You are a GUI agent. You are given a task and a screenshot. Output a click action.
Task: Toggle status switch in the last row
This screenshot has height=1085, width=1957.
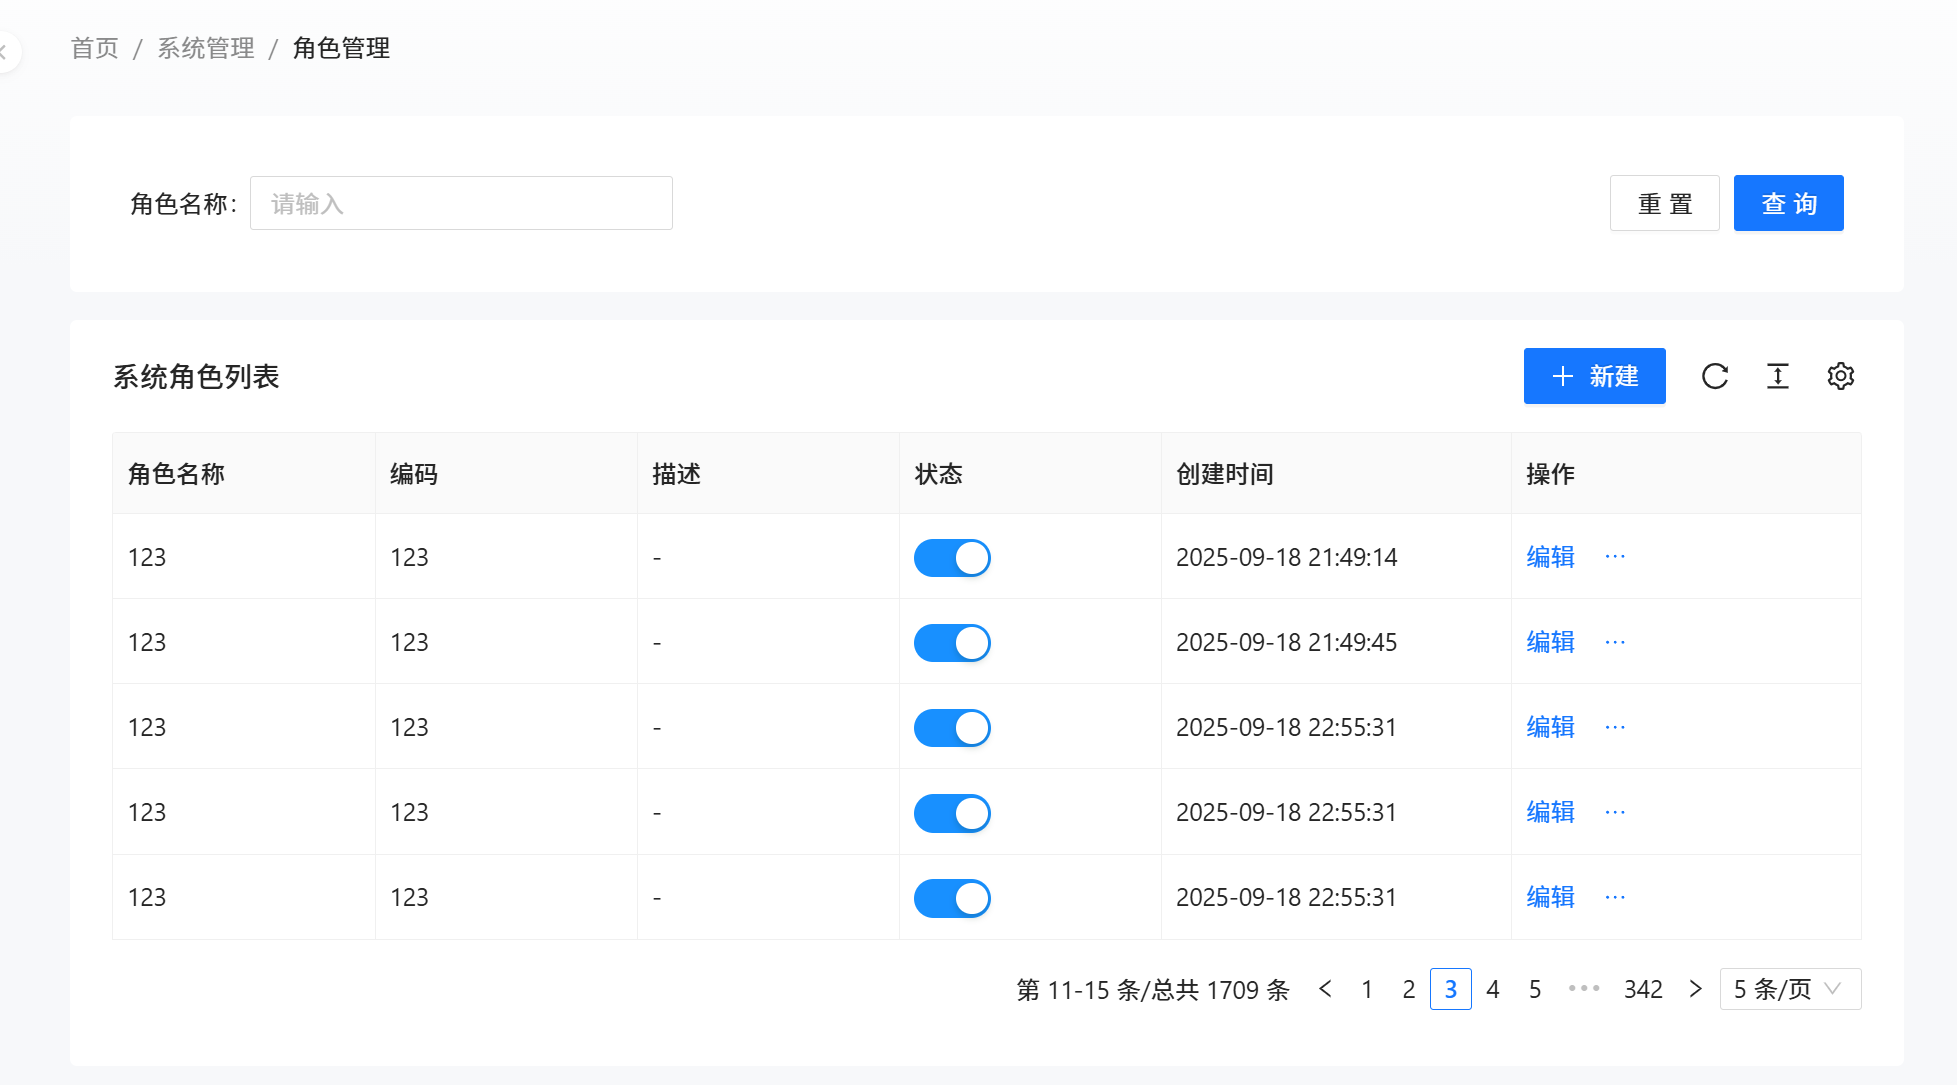(x=952, y=898)
